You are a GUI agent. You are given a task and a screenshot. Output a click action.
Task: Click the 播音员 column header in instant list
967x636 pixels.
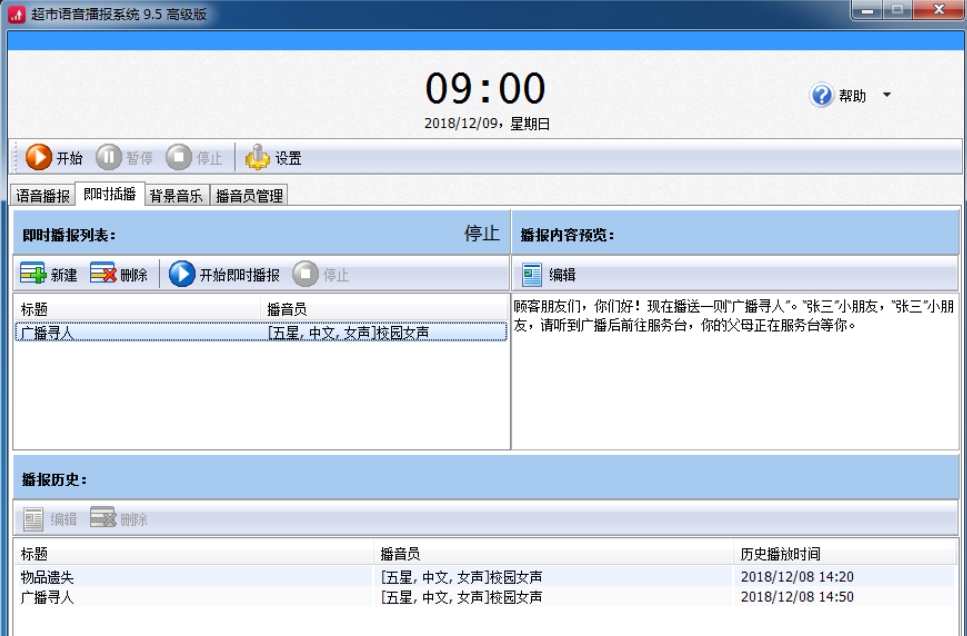[287, 310]
